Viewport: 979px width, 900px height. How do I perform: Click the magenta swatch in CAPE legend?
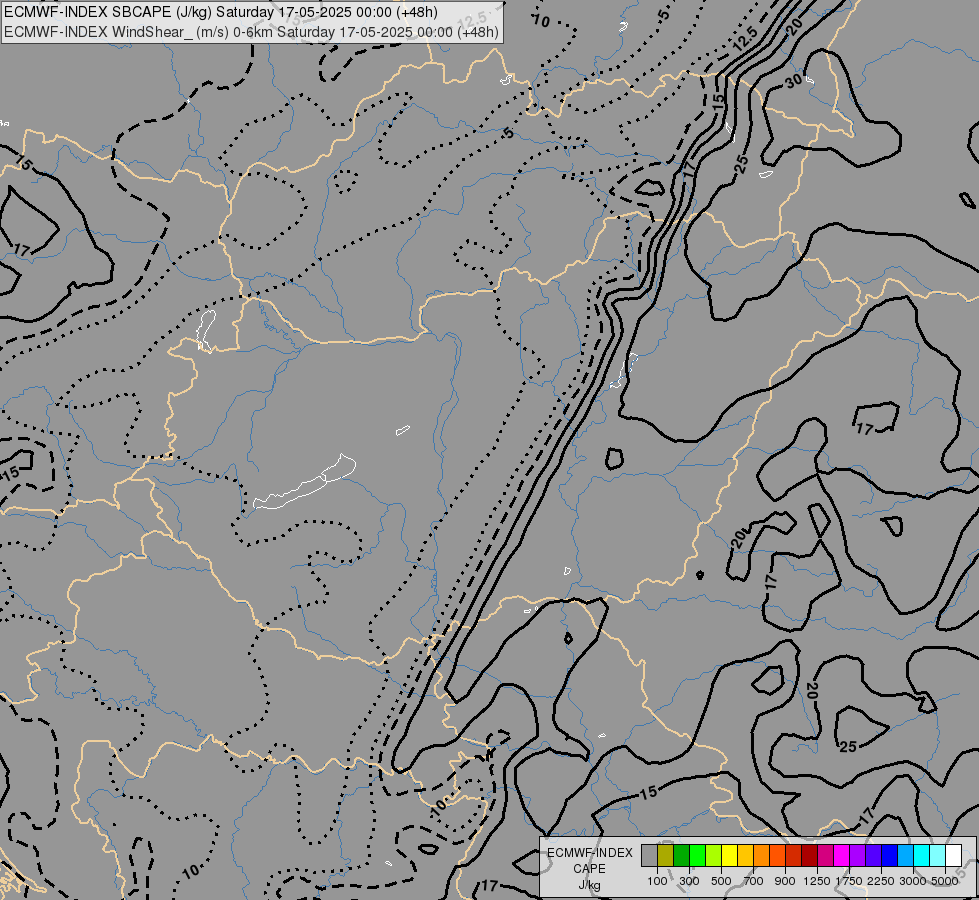tap(842, 855)
